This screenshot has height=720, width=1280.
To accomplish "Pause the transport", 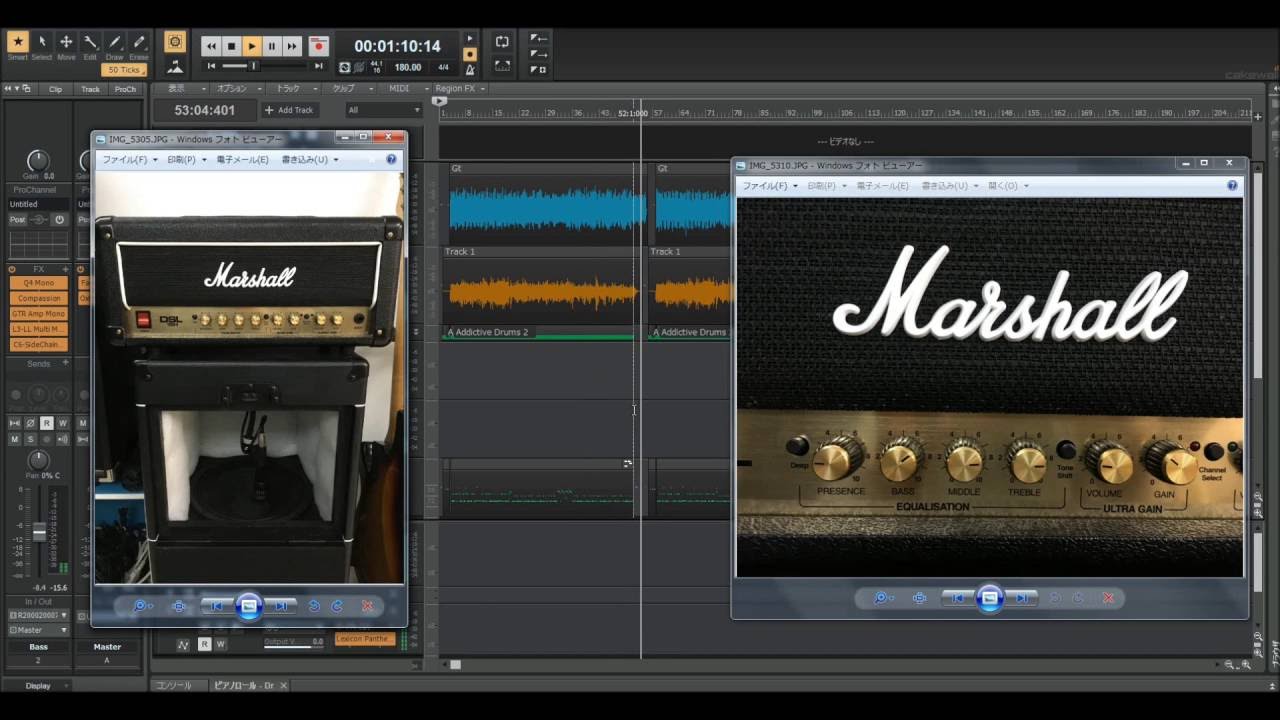I will 271,46.
